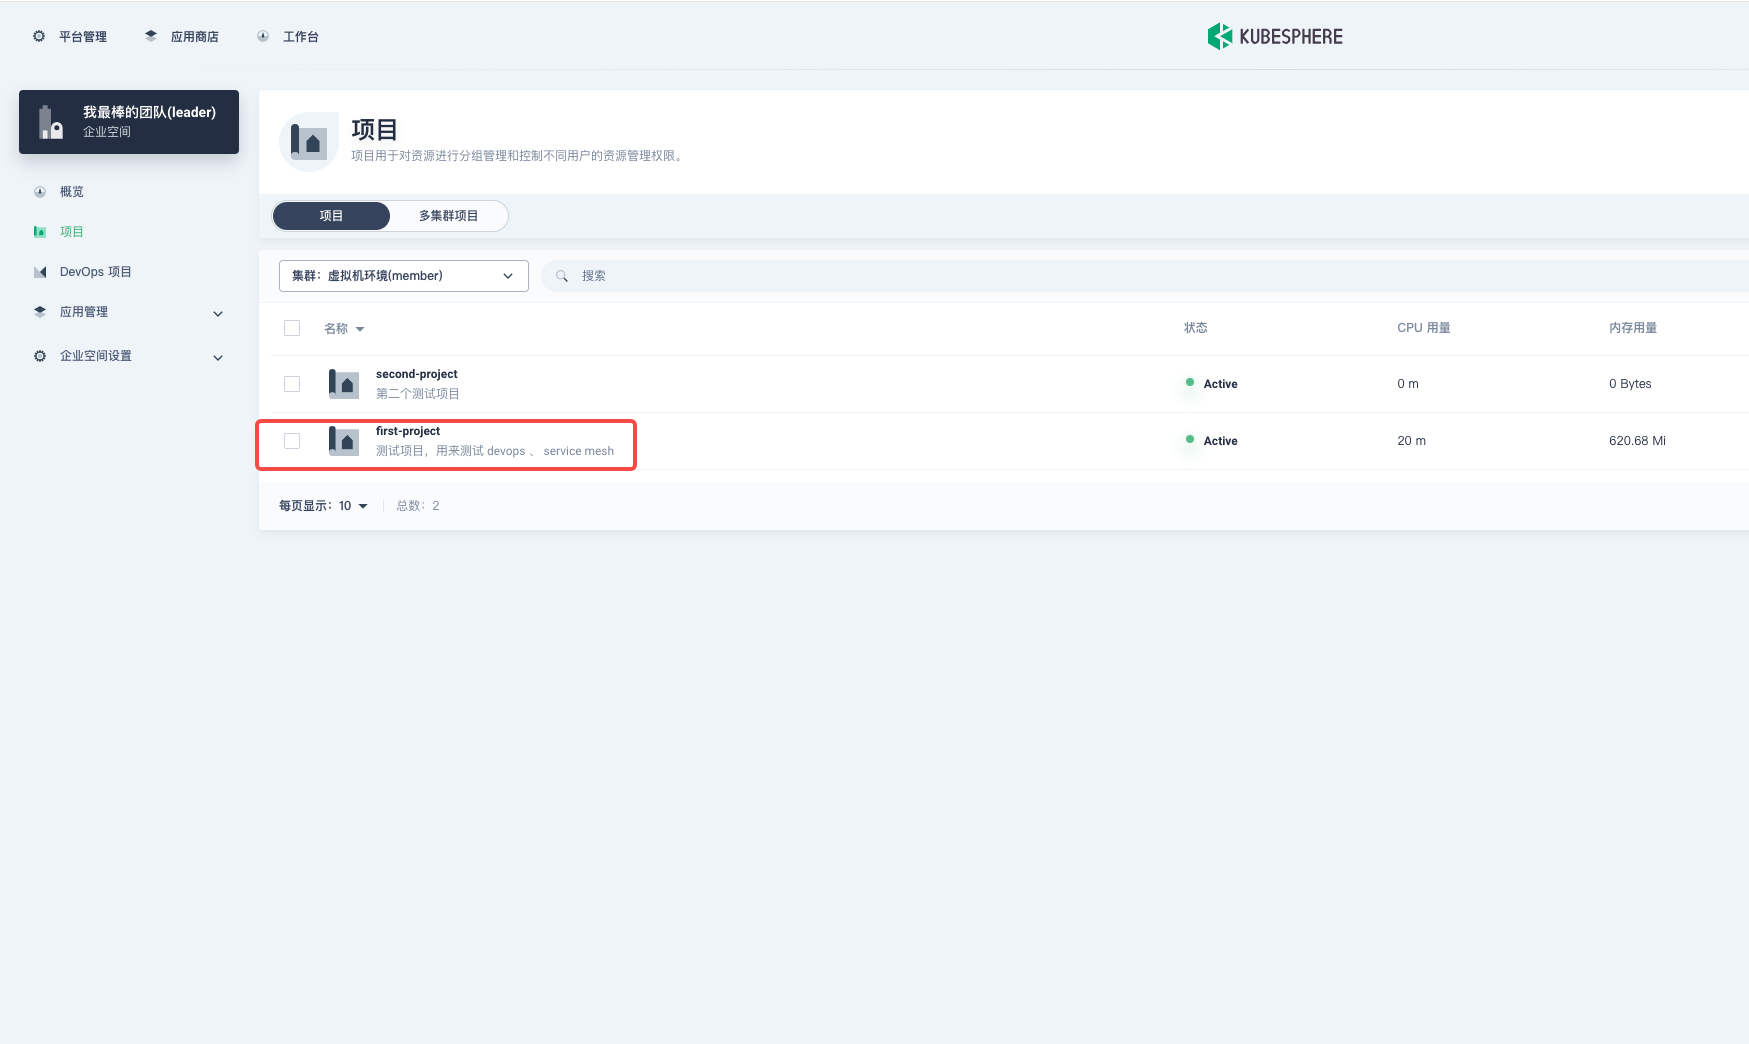
Task: Open the second-project link
Action: point(416,374)
